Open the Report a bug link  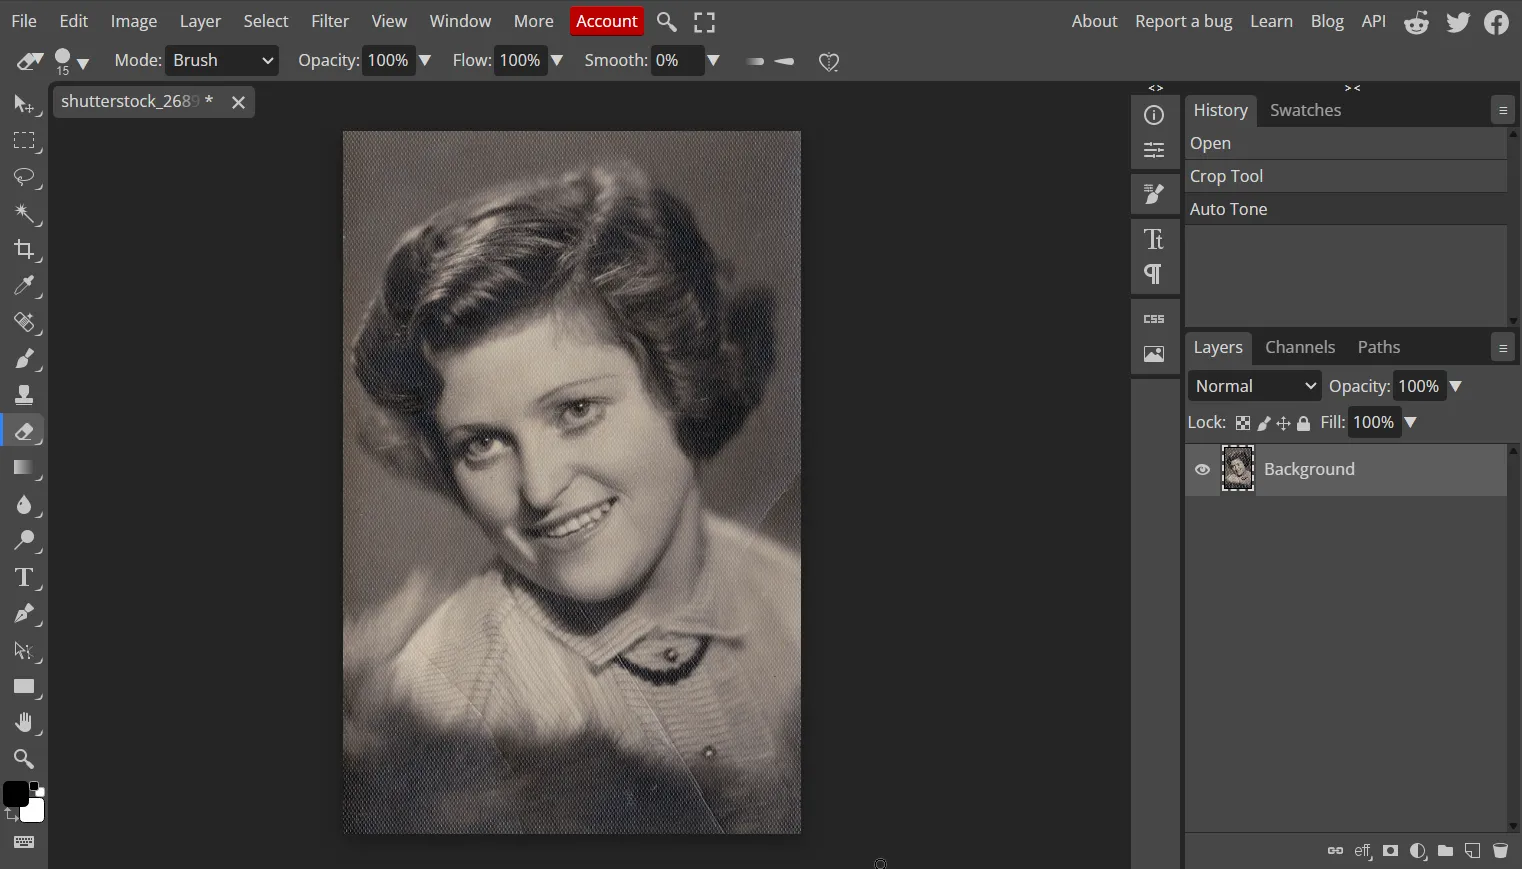pos(1184,21)
